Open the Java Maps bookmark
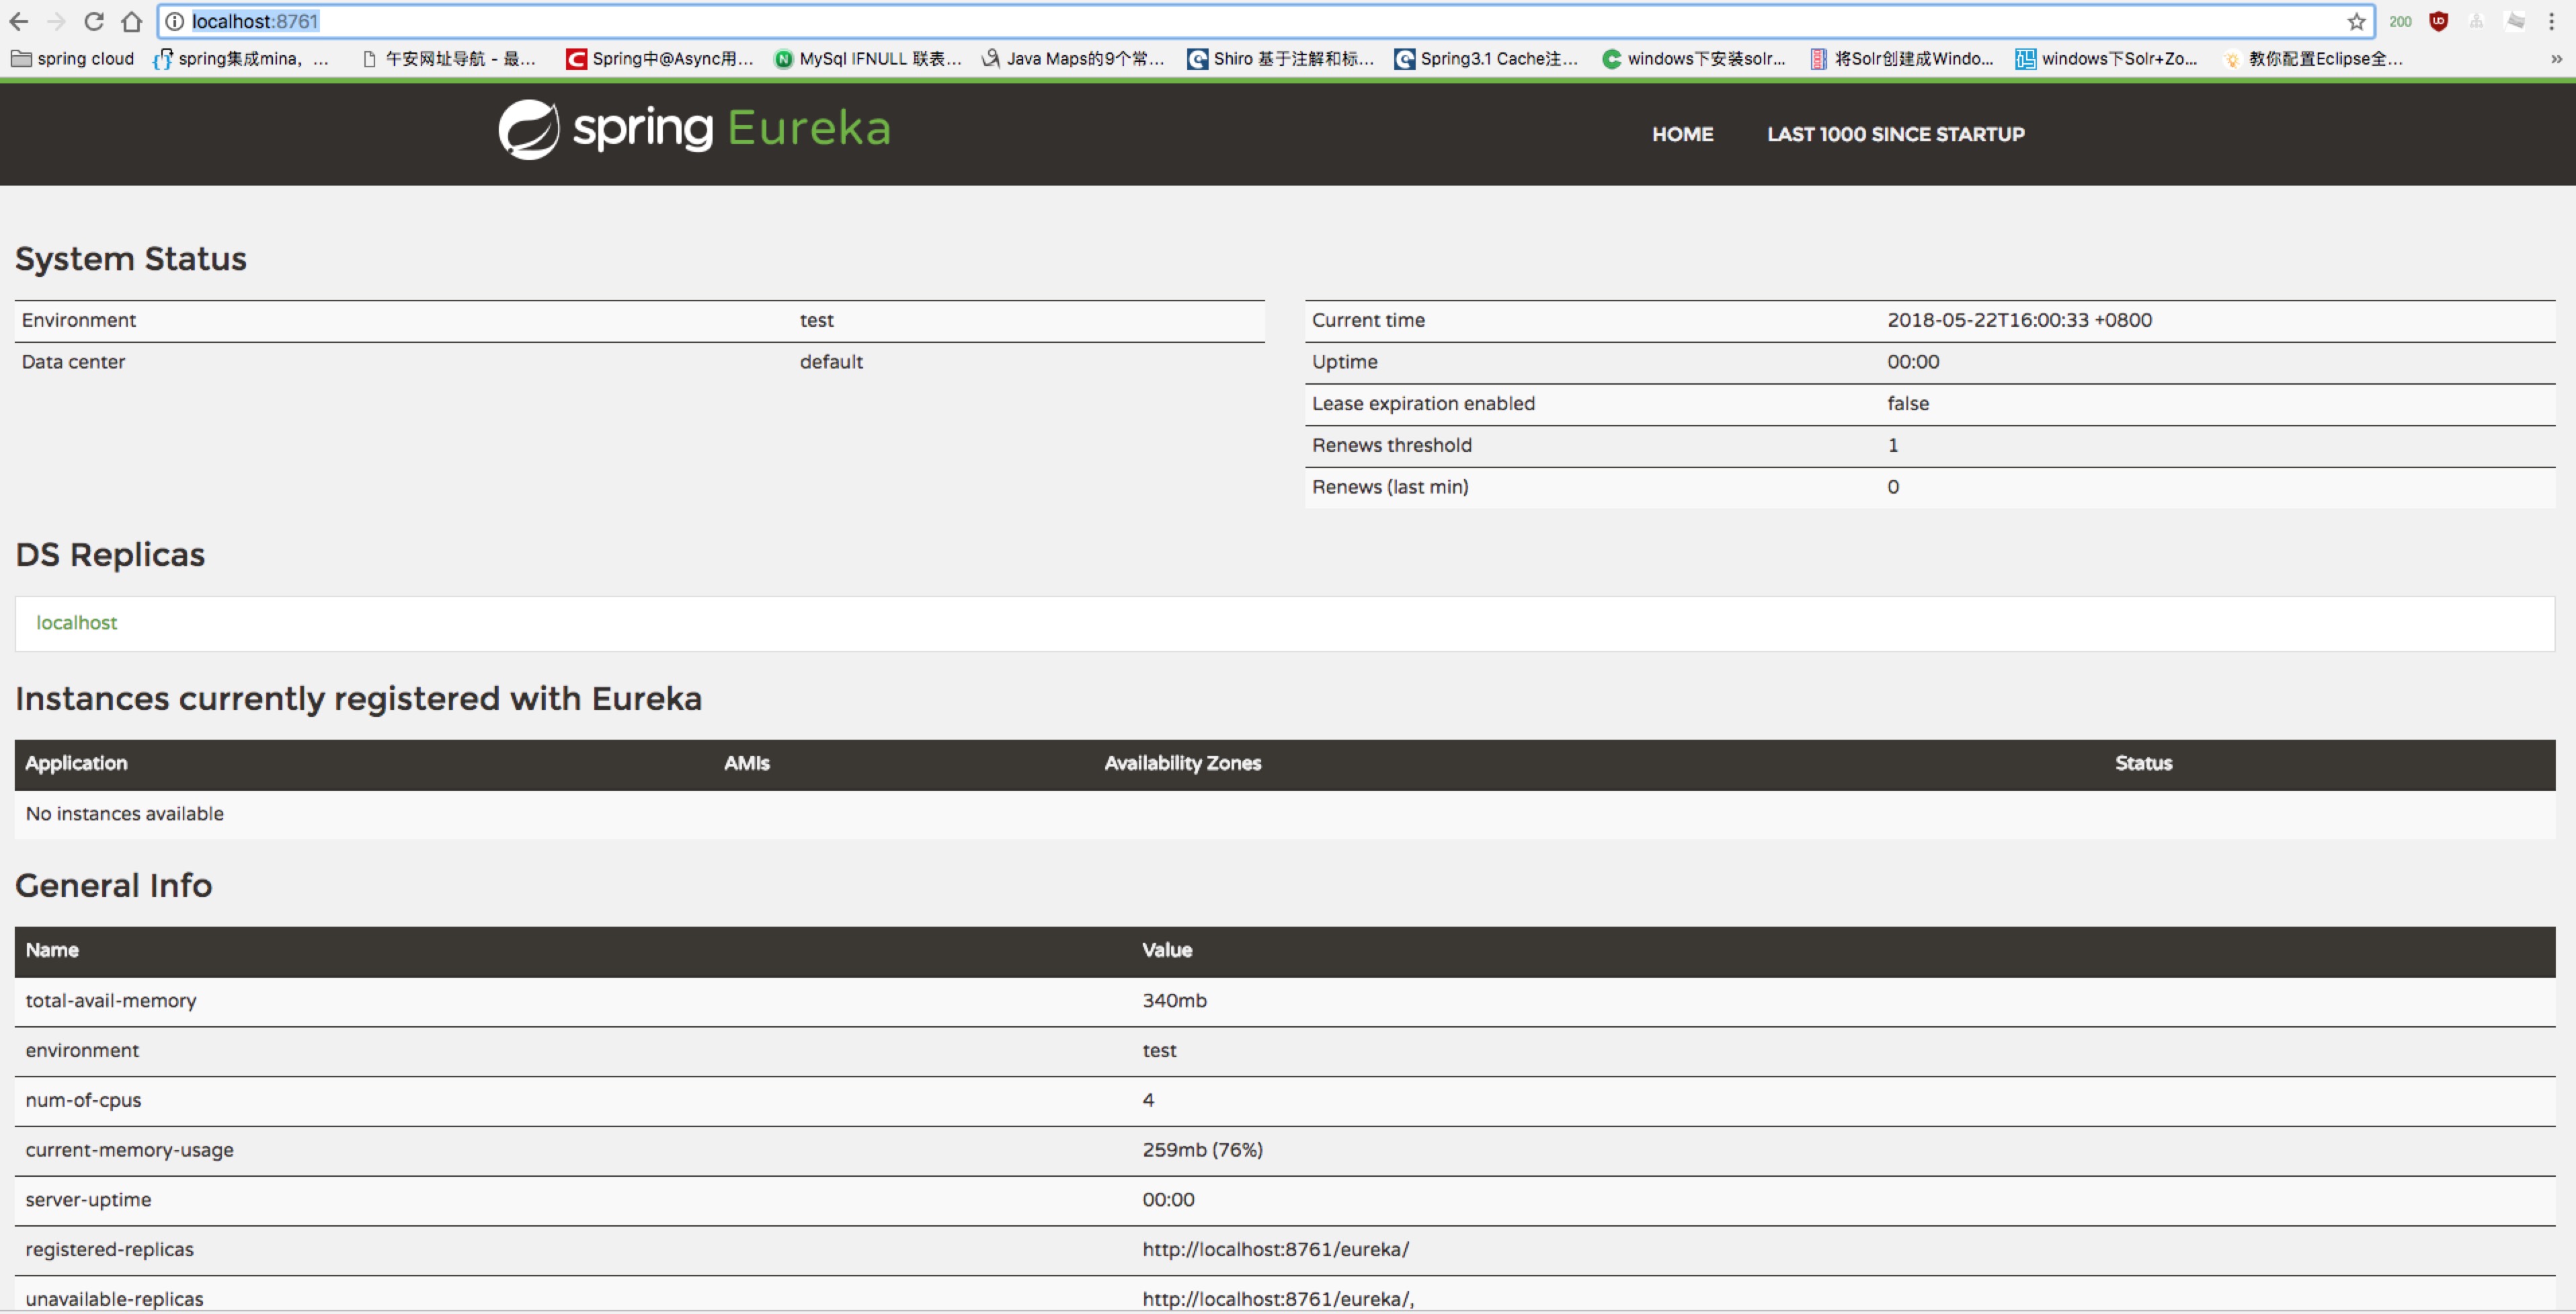The width and height of the screenshot is (2576, 1314). click(1074, 59)
